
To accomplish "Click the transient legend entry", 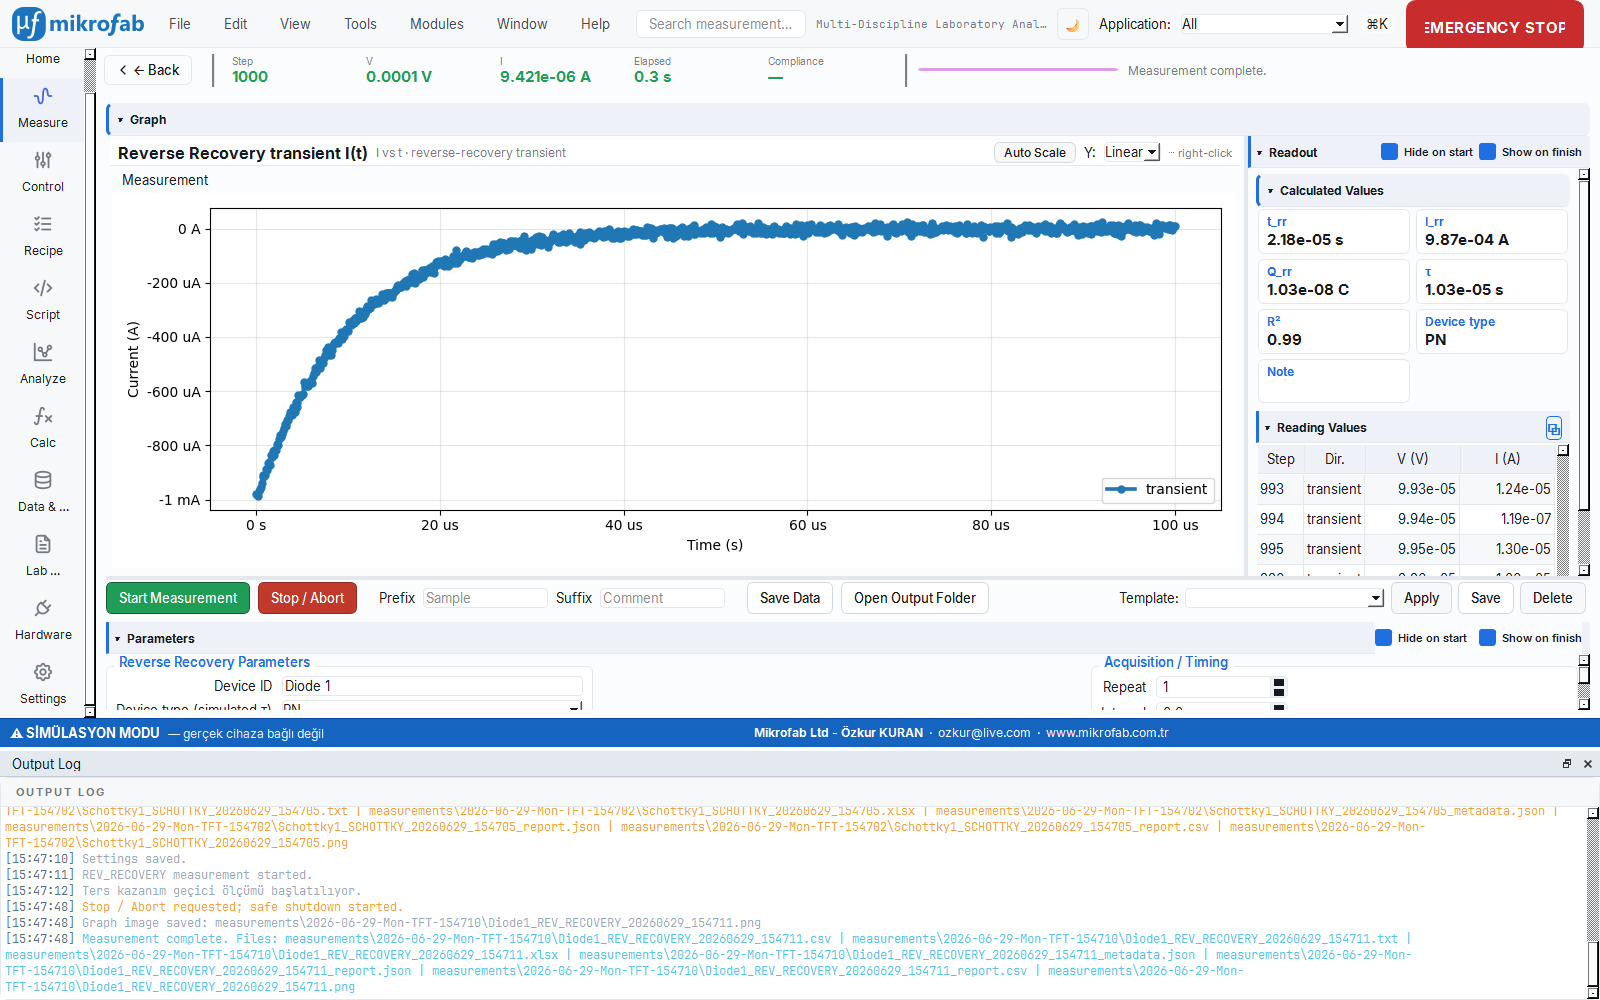I will click(1158, 489).
